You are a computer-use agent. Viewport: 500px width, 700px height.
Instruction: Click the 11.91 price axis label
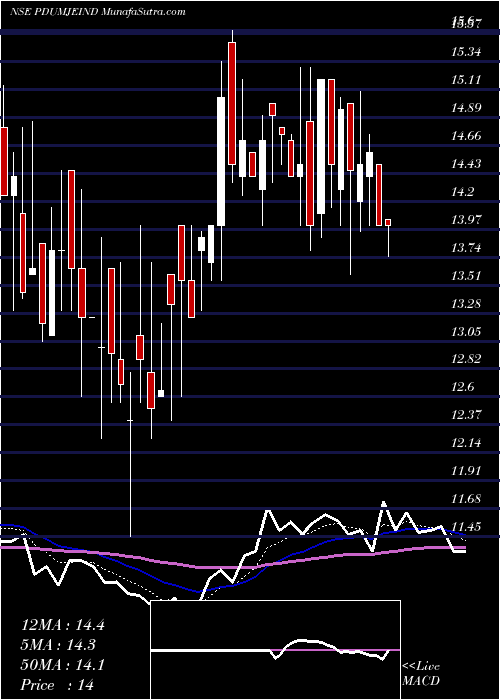tap(466, 471)
